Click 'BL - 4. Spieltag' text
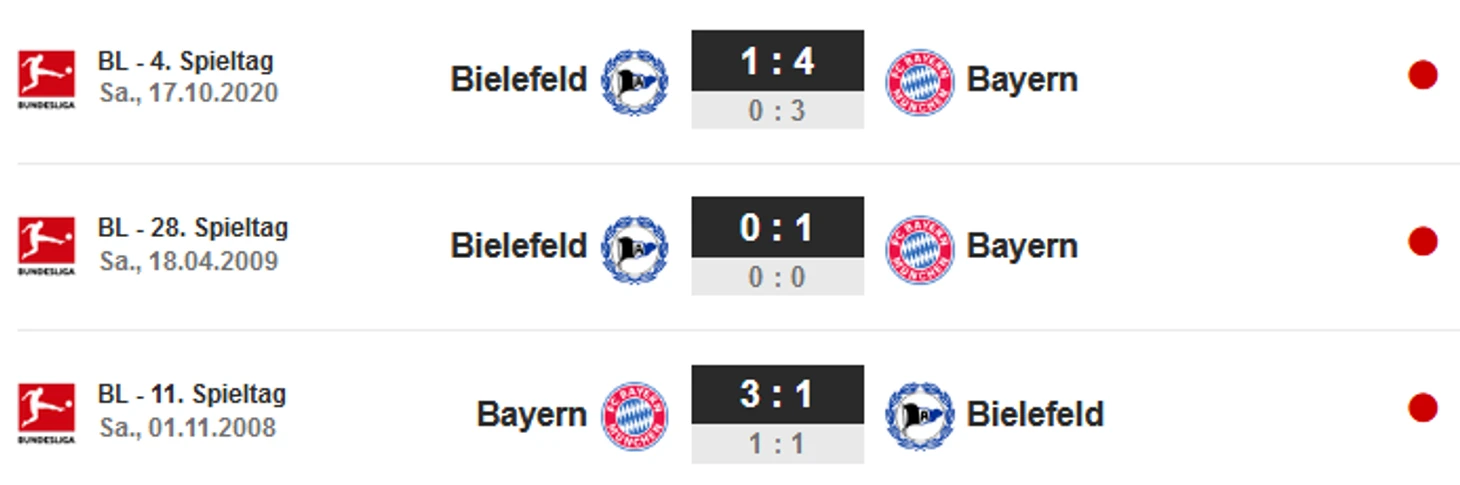1460x485 pixels. point(185,61)
